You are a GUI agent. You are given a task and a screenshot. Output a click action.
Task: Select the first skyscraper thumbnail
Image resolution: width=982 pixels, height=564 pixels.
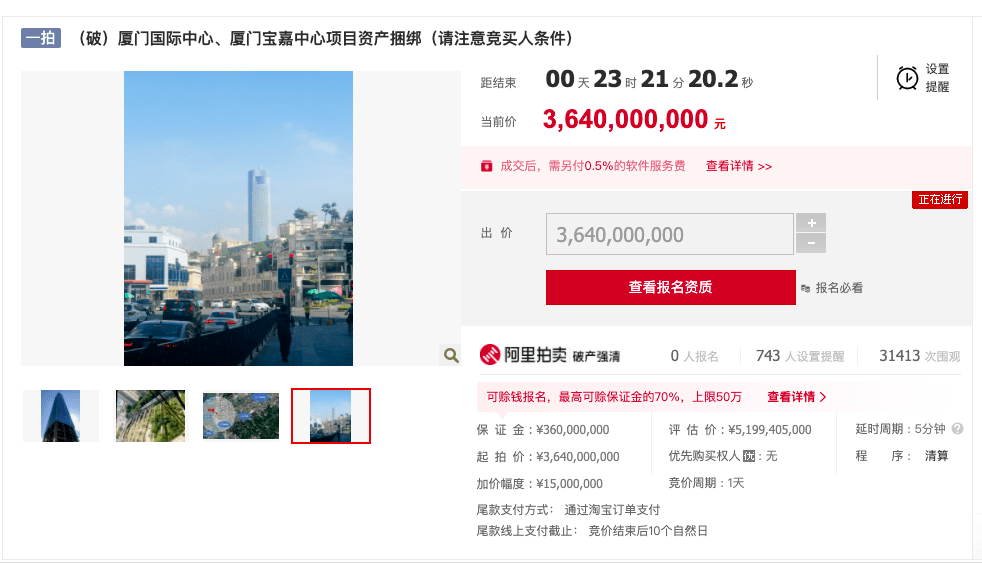coord(61,416)
